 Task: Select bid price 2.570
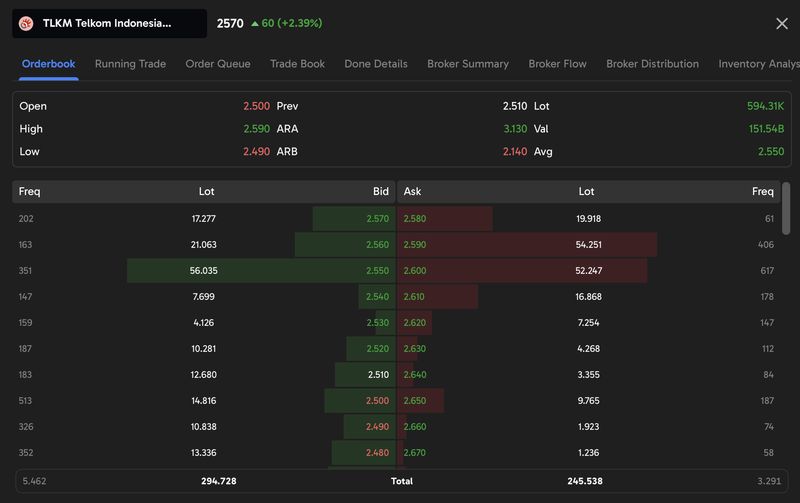378,218
